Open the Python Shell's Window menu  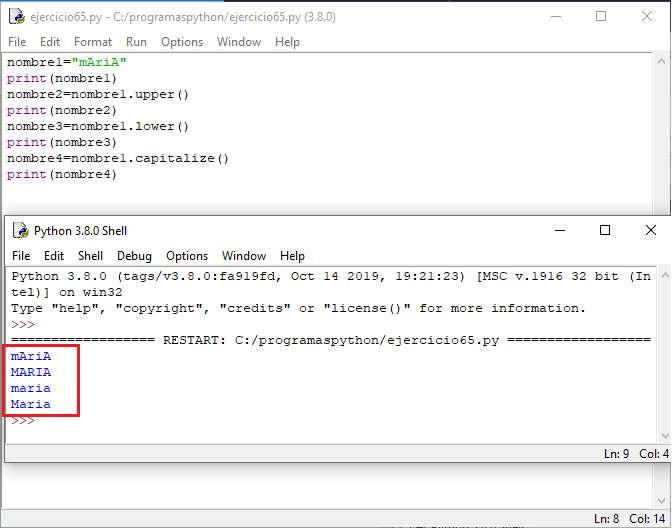(244, 256)
